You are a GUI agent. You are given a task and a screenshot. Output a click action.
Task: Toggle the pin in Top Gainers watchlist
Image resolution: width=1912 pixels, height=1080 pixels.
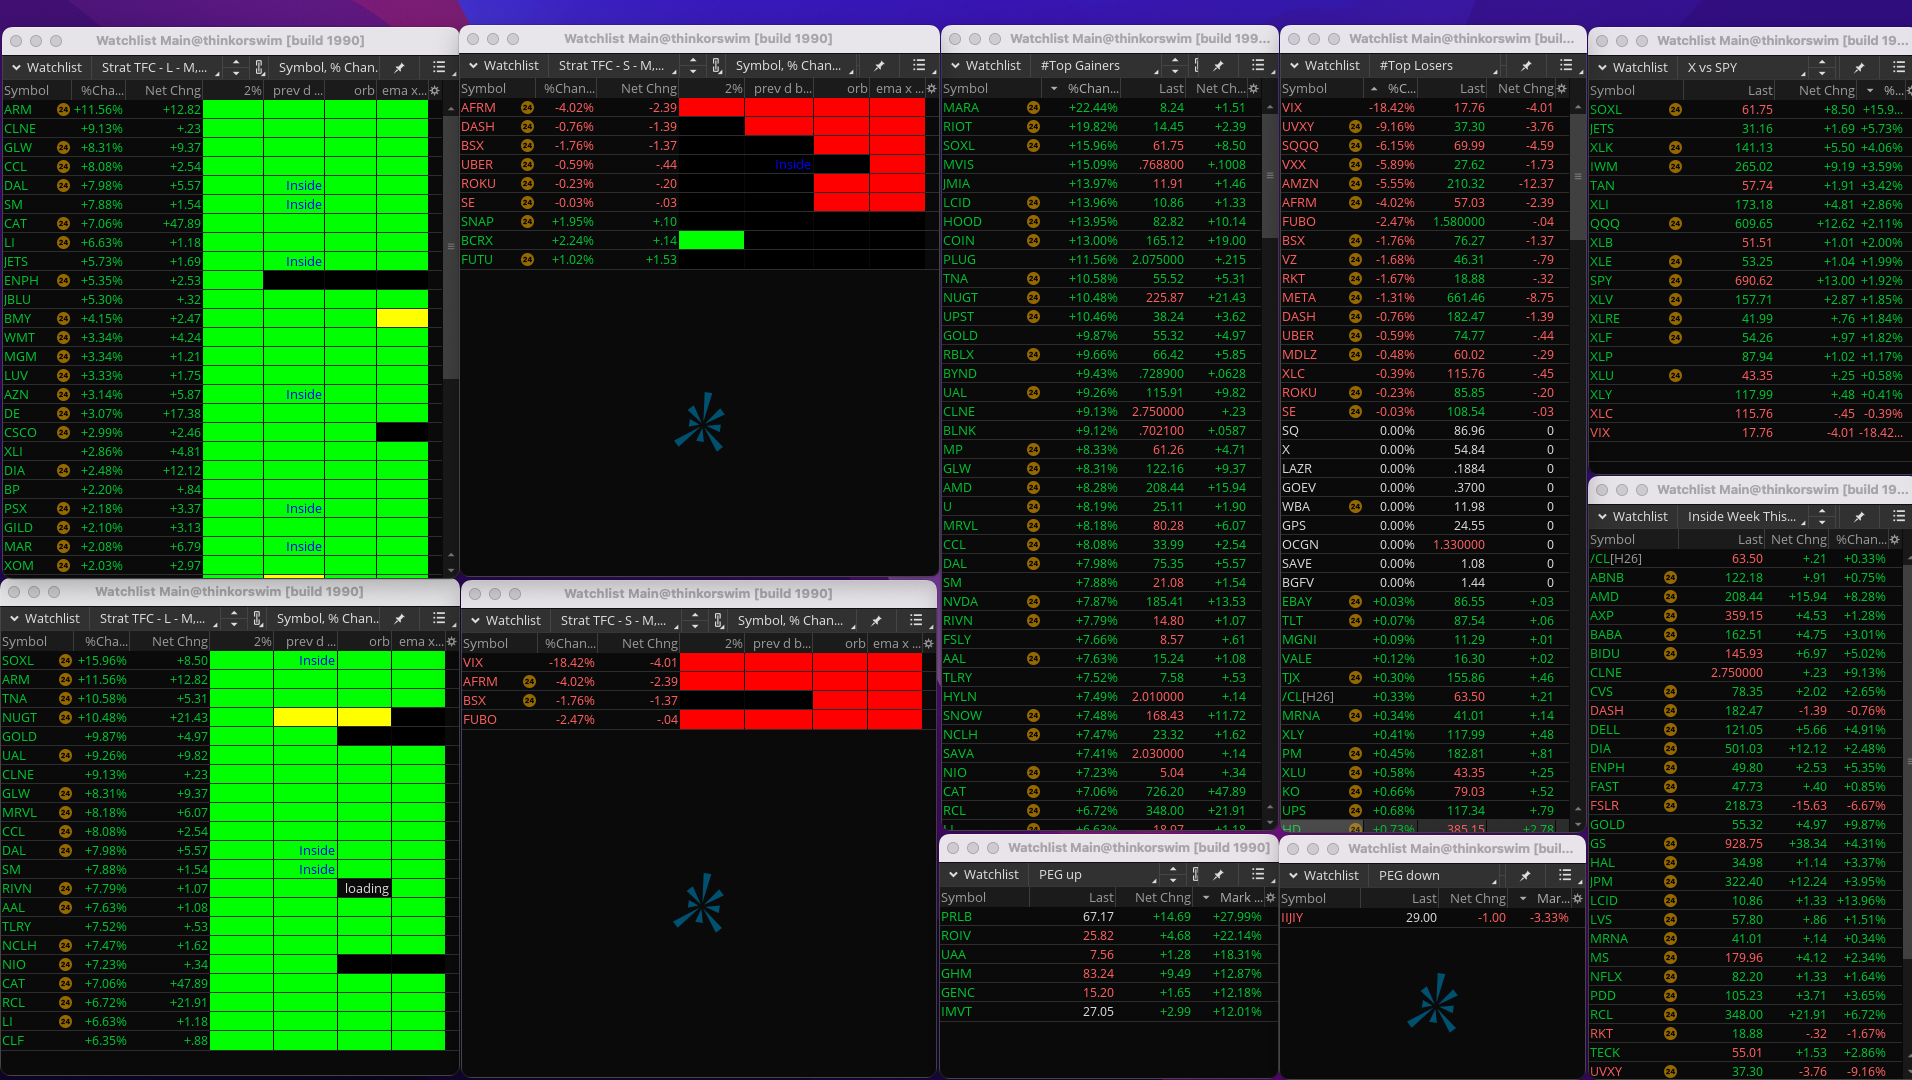(x=1218, y=66)
